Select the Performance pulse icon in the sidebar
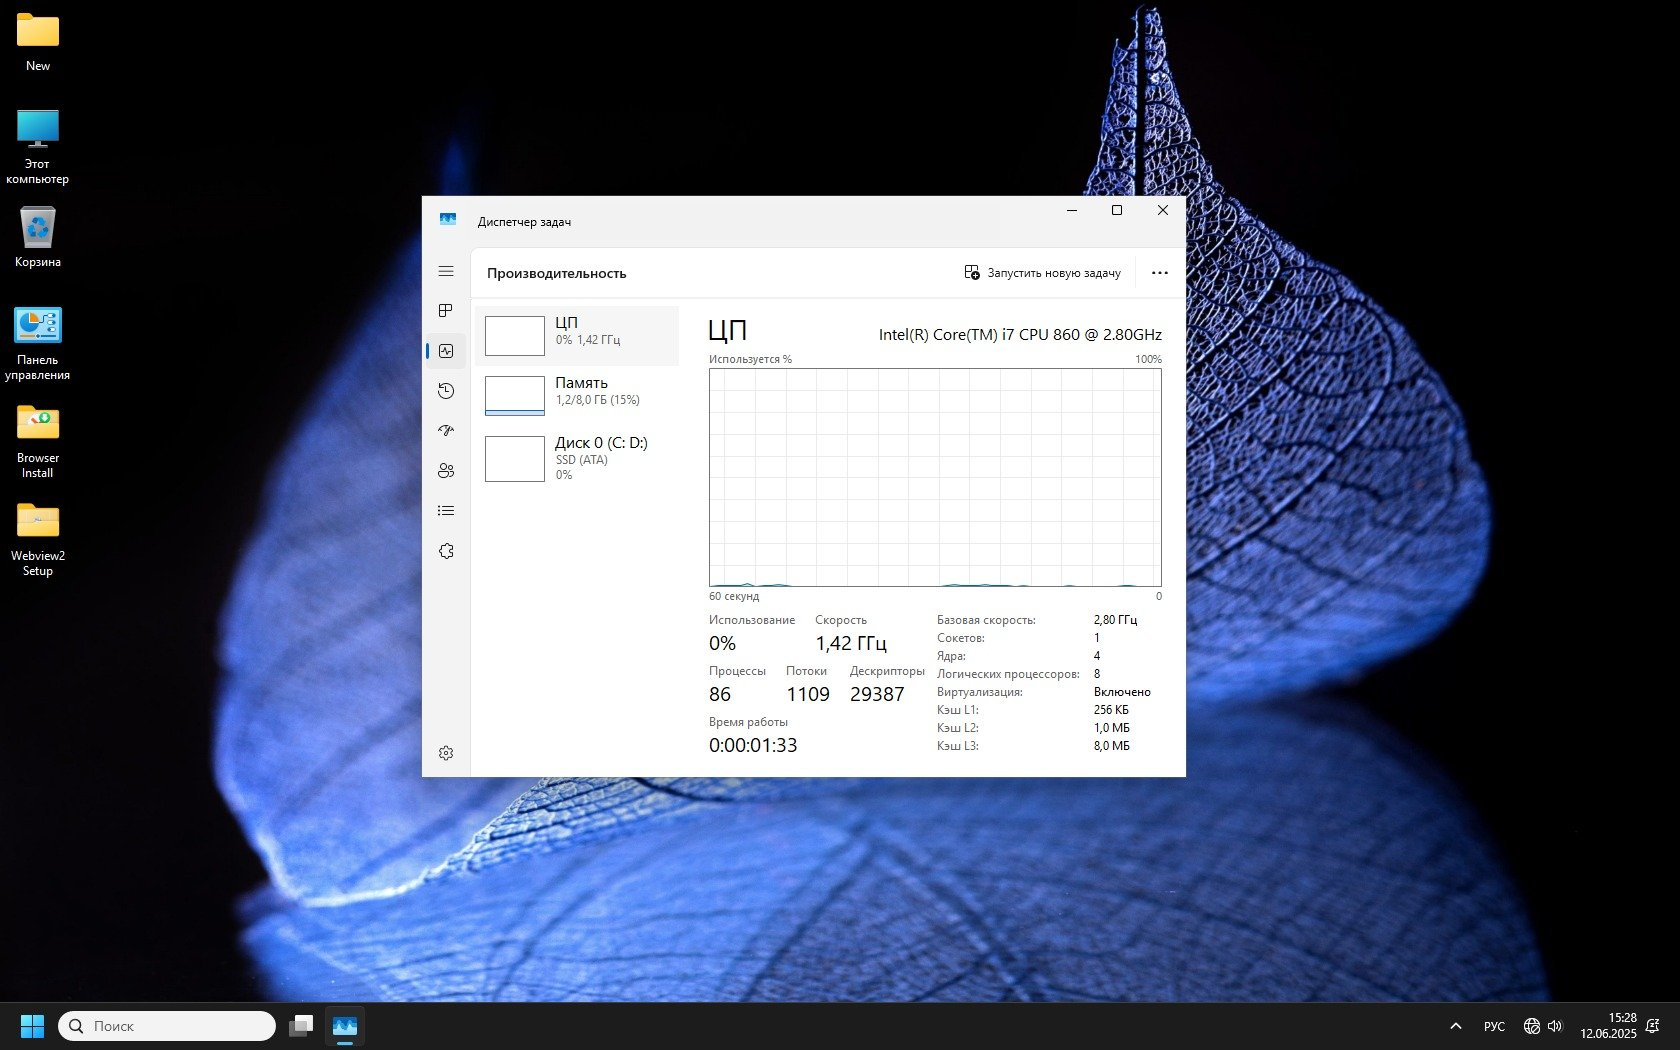The height and width of the screenshot is (1050, 1680). pyautogui.click(x=446, y=350)
